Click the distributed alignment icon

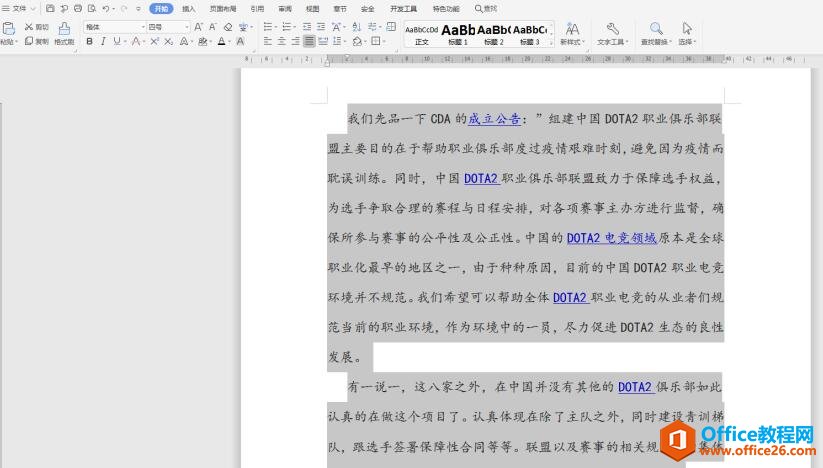[323, 41]
